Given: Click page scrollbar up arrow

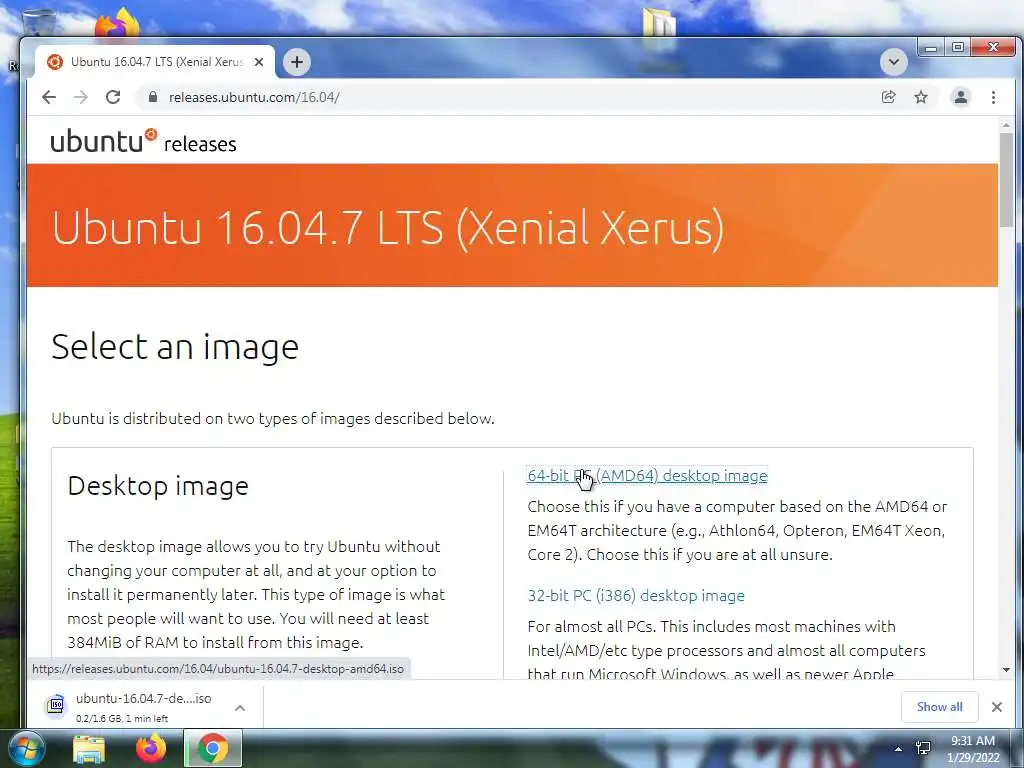Looking at the screenshot, I should (x=1006, y=125).
